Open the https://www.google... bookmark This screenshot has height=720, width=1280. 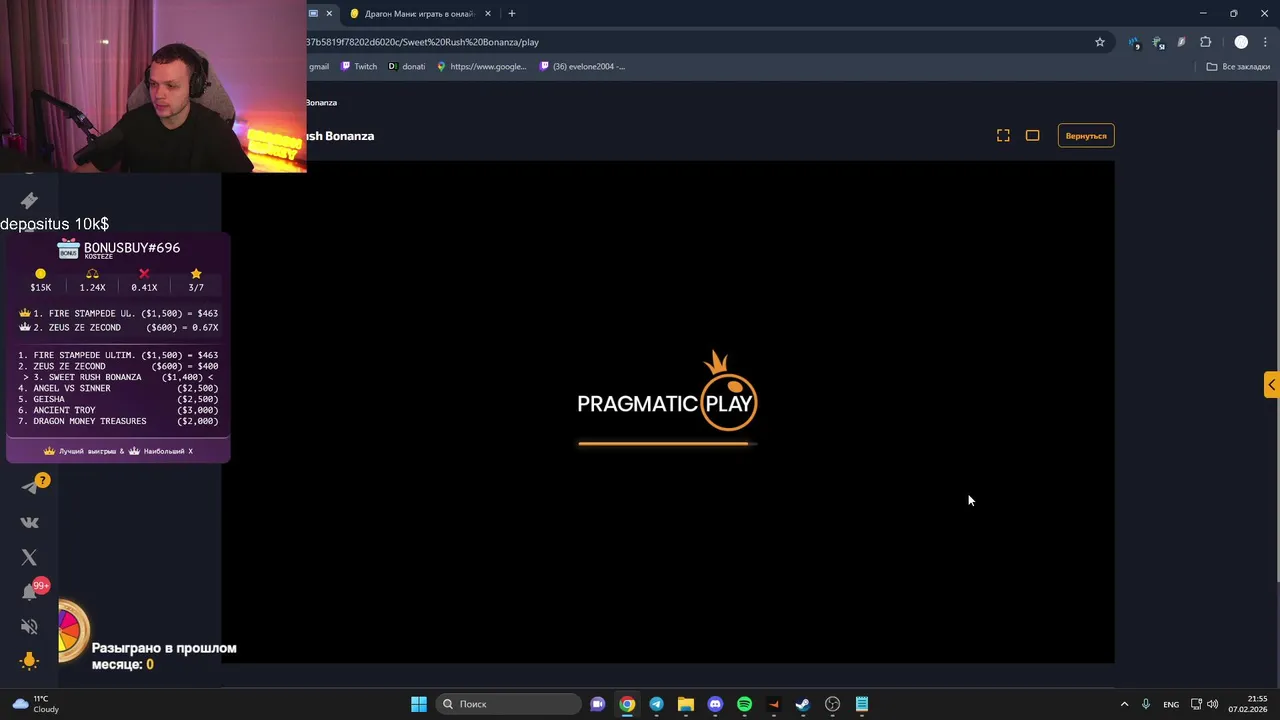481,67
